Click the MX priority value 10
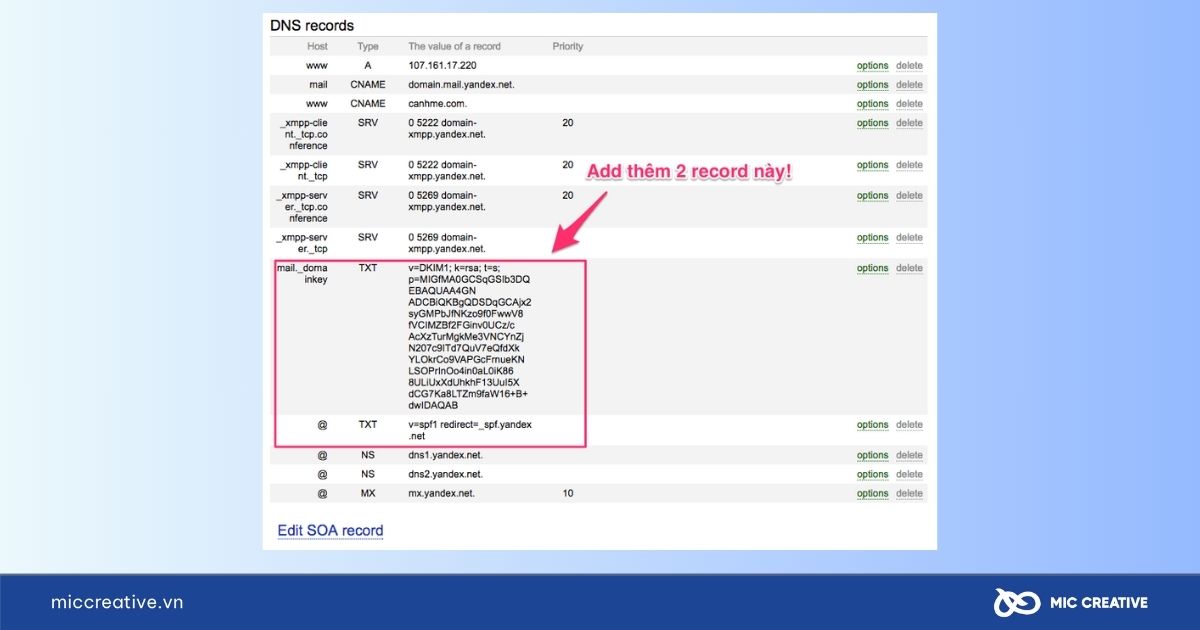 click(568, 493)
